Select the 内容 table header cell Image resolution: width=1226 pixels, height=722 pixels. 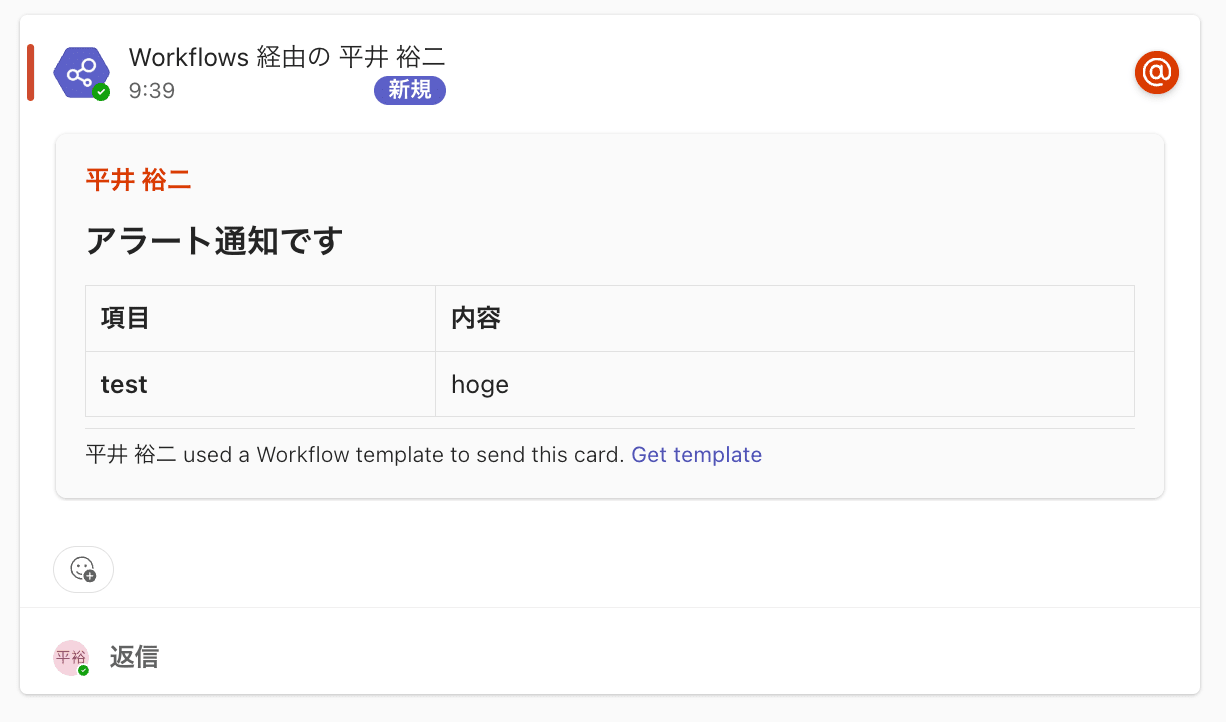(785, 319)
